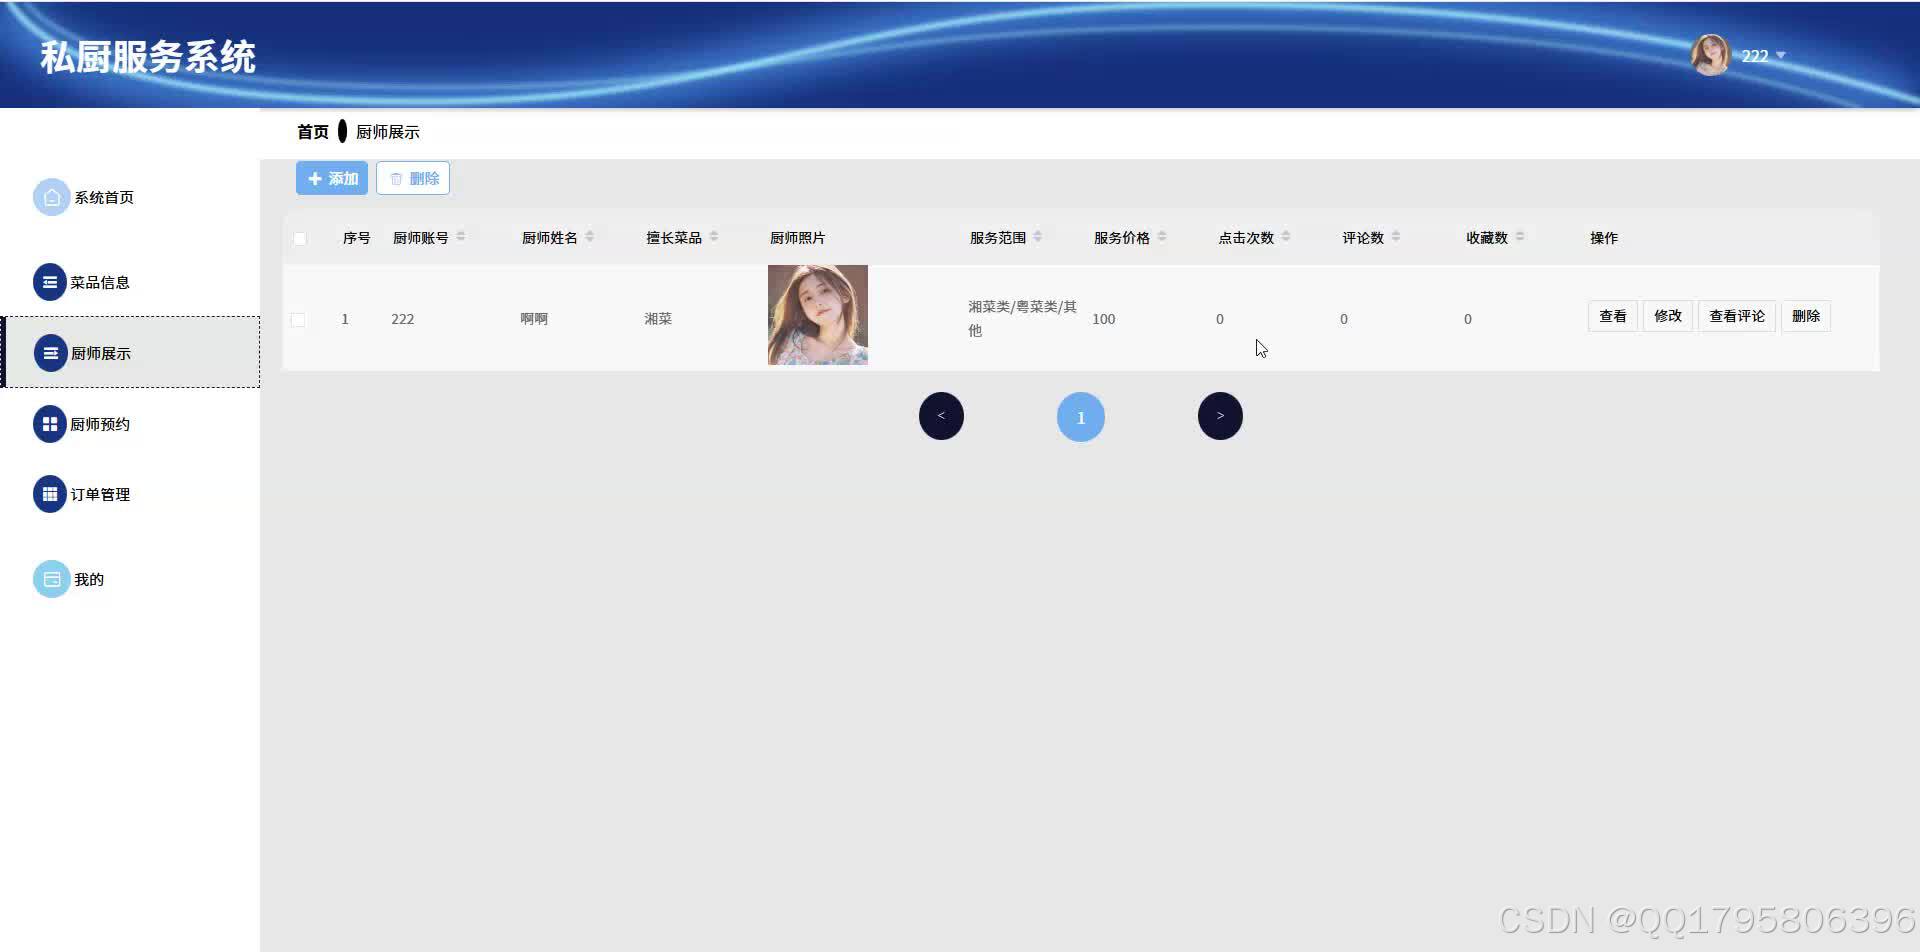Screen dimensions: 1920x952
Task: Check the select-all checkbox in table header
Action: [299, 238]
